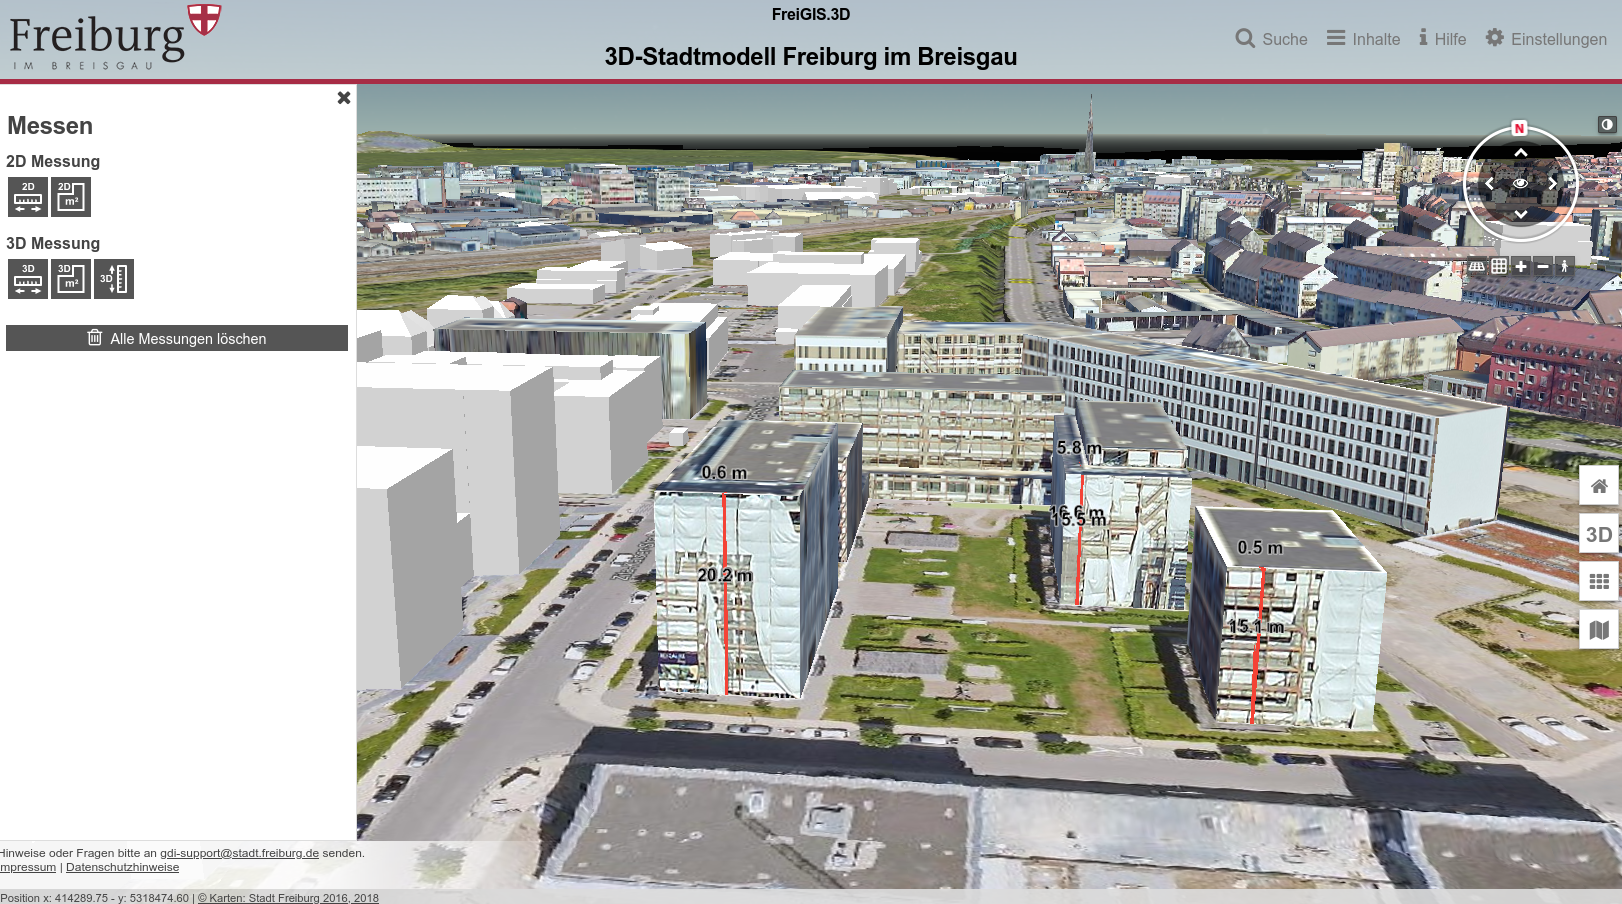
Task: Open the Suche function
Action: click(1271, 39)
